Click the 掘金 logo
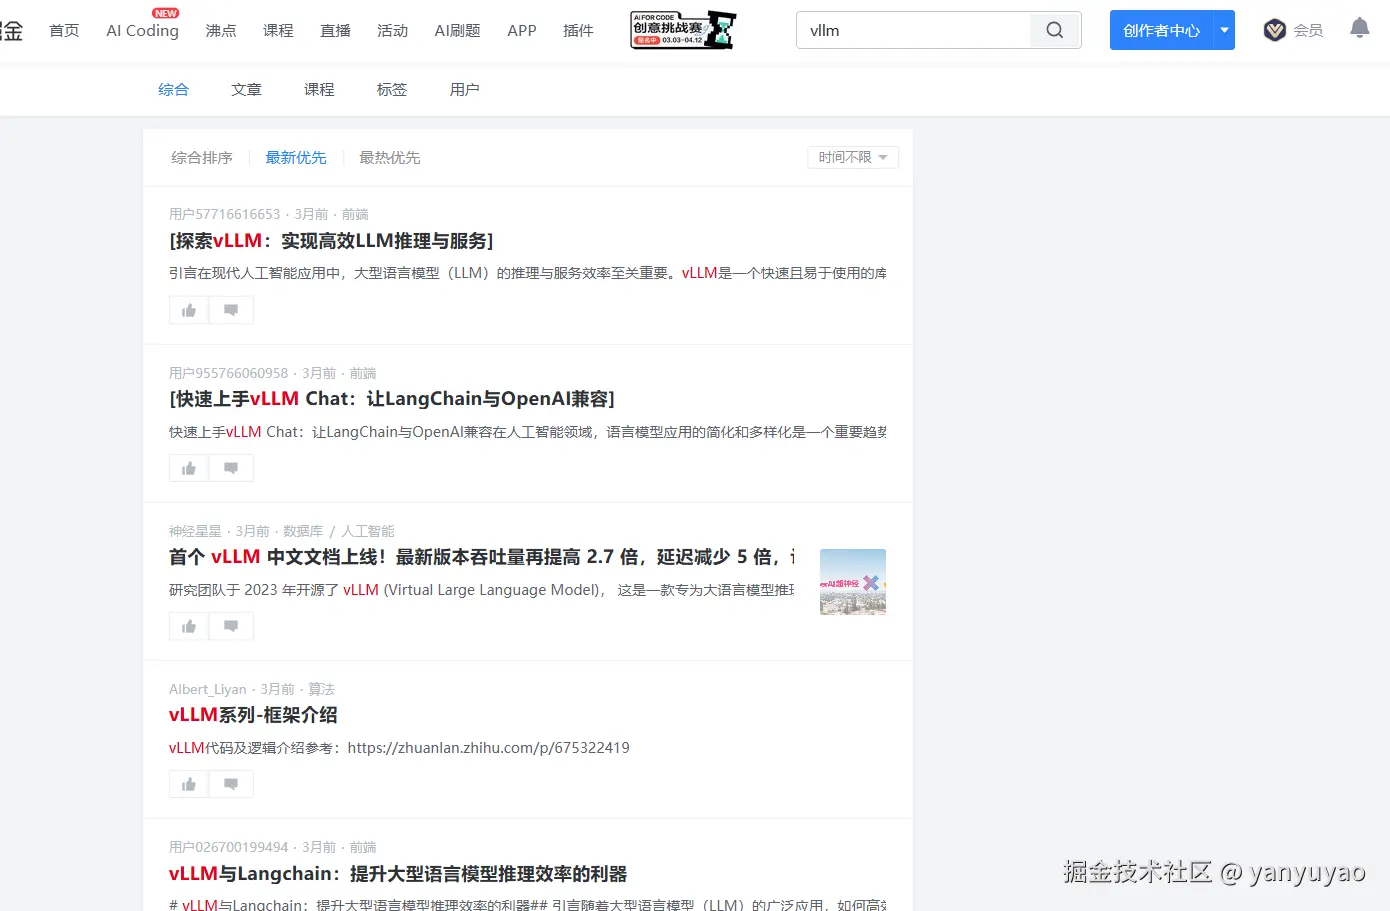This screenshot has width=1390, height=911. [11, 28]
